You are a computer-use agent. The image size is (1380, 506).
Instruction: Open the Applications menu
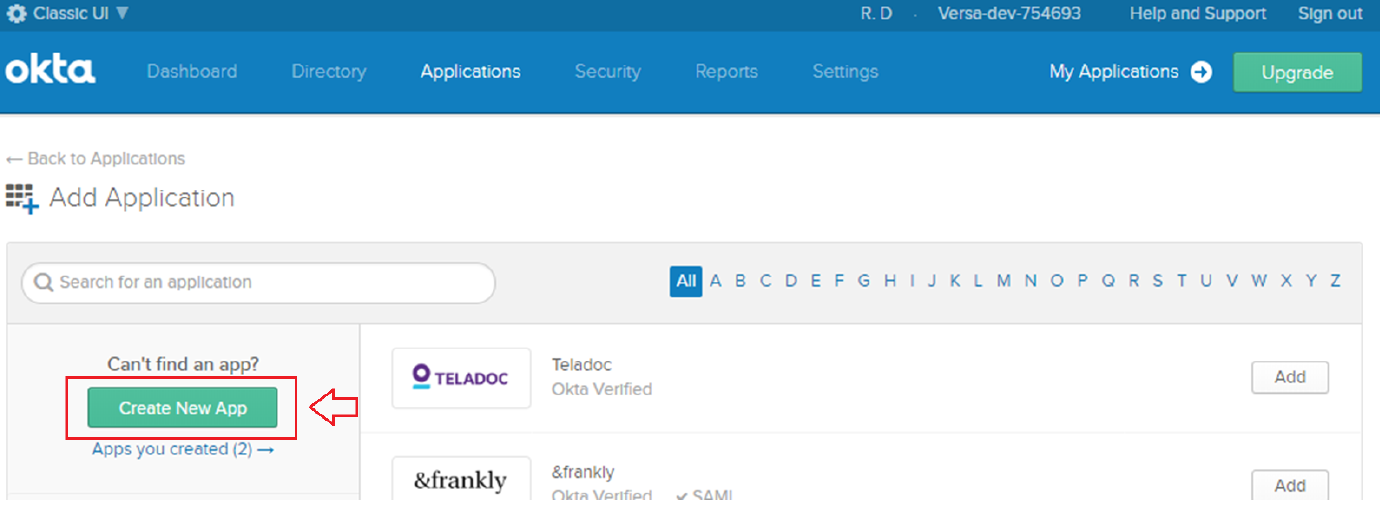[x=470, y=72]
